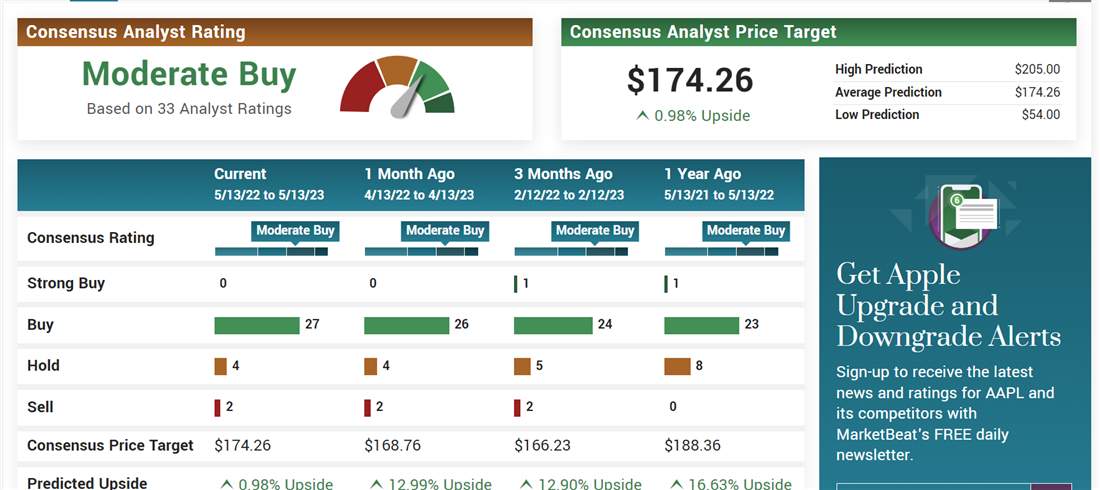
Task: Click the green Buy bar showing 27
Action: click(257, 325)
